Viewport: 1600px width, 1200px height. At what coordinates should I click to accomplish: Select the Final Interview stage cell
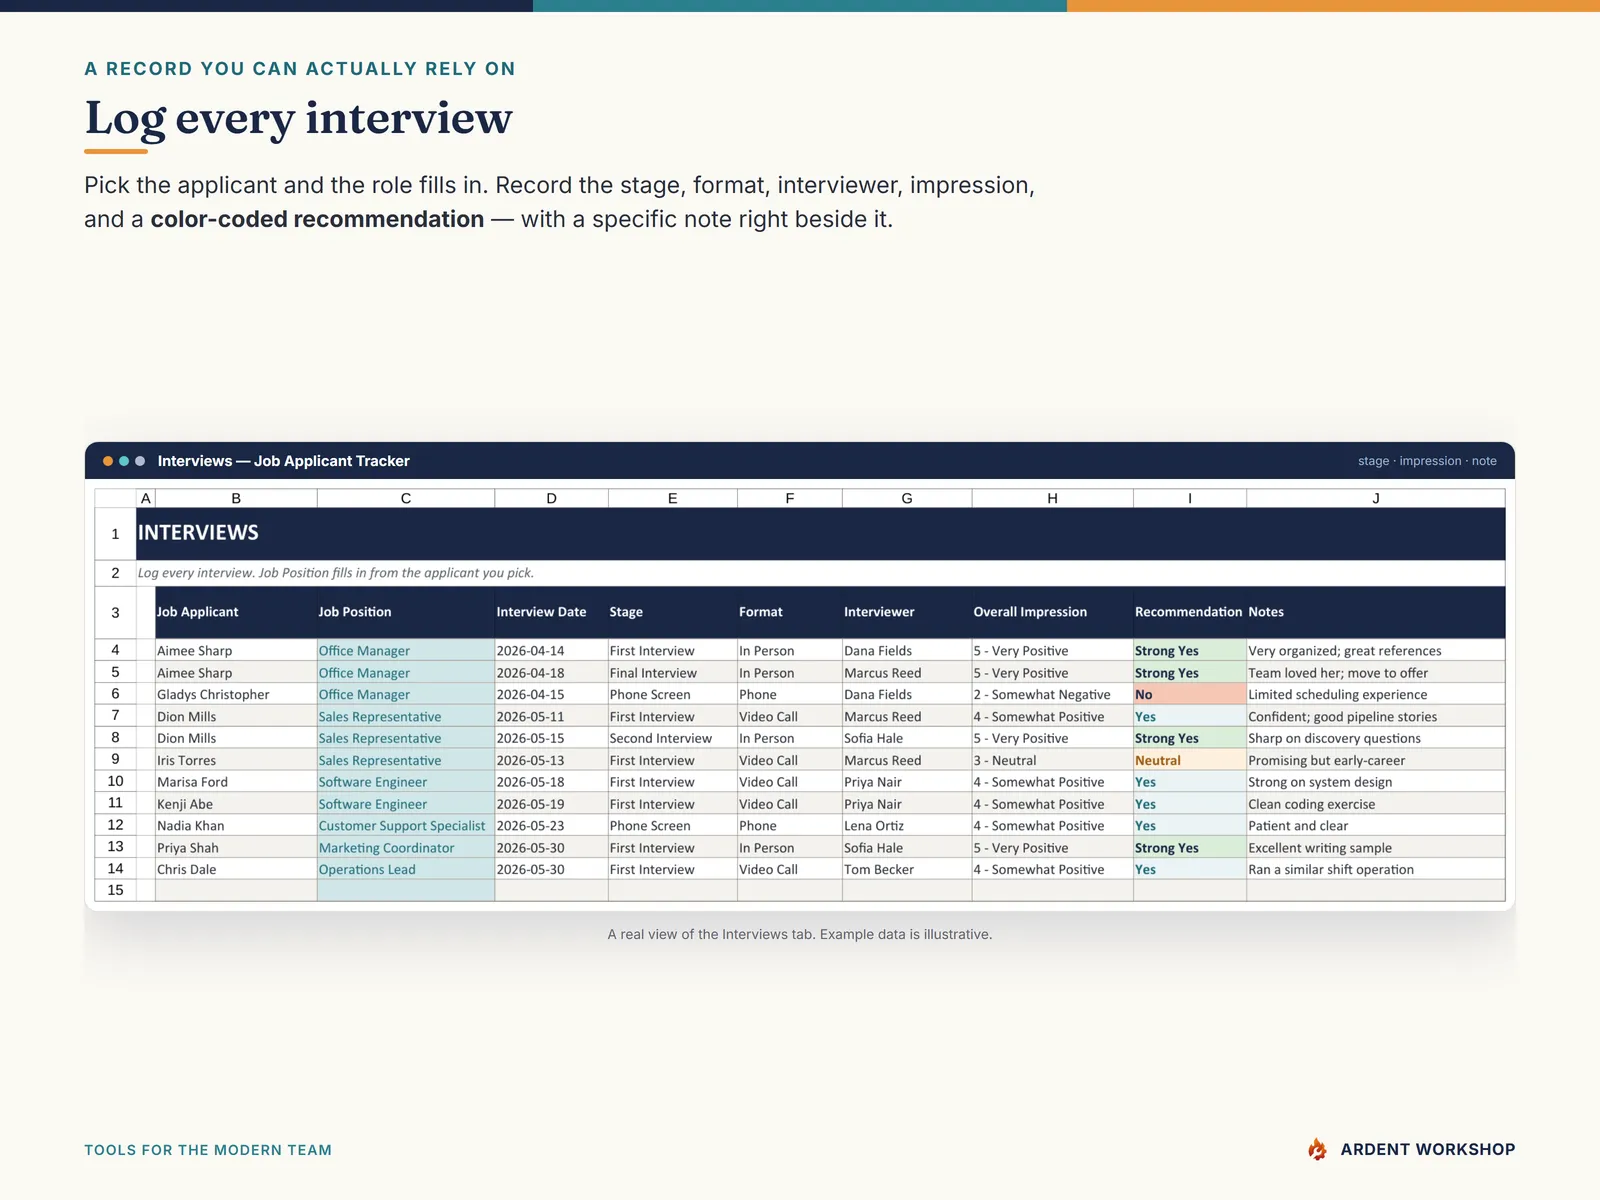[x=672, y=673]
